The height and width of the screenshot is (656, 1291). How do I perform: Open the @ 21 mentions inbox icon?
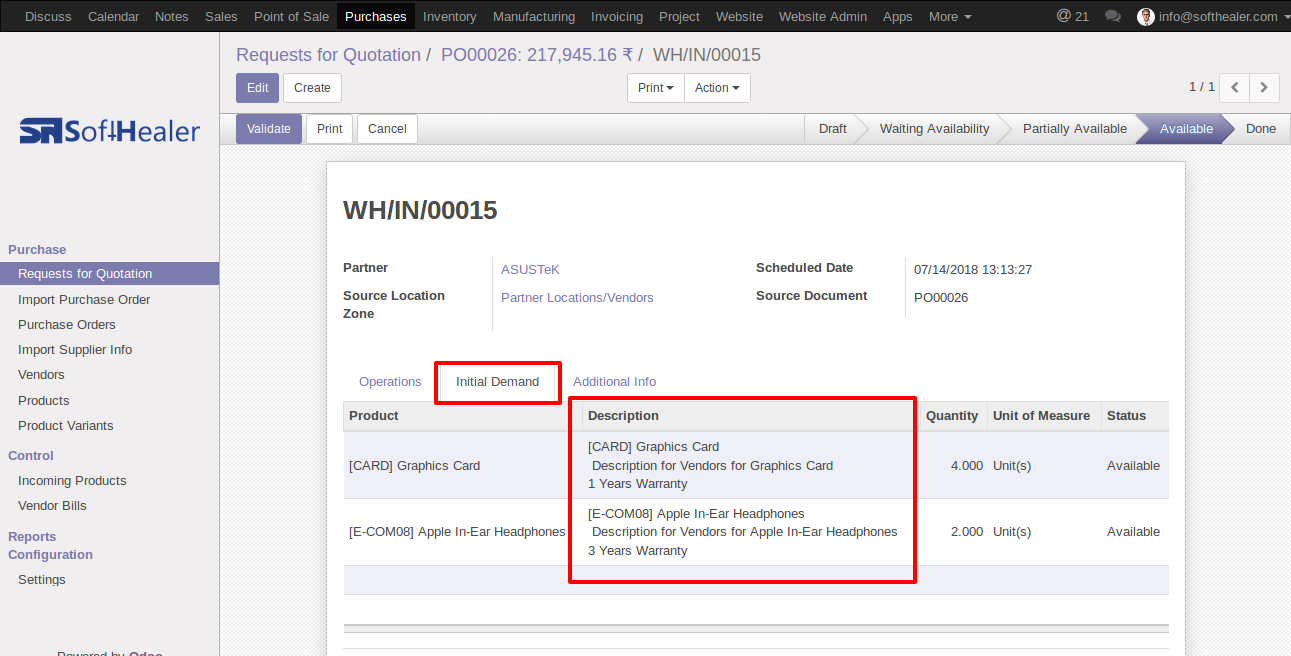point(1072,16)
